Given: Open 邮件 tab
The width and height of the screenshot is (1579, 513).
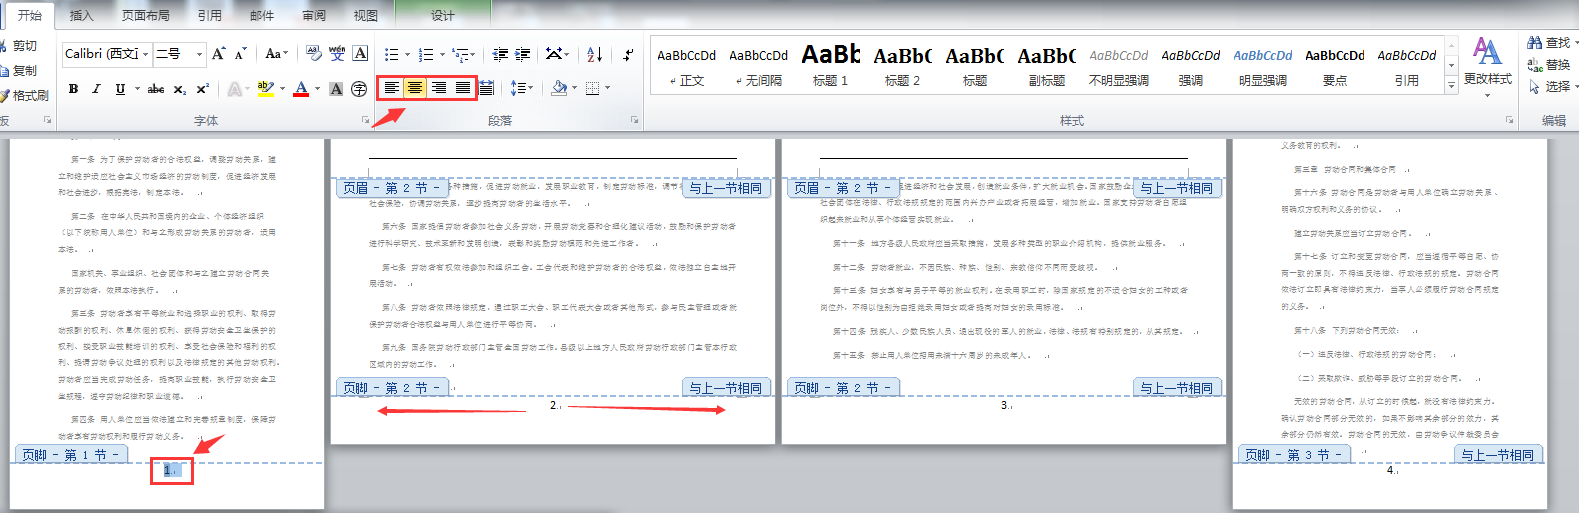Looking at the screenshot, I should coord(262,15).
